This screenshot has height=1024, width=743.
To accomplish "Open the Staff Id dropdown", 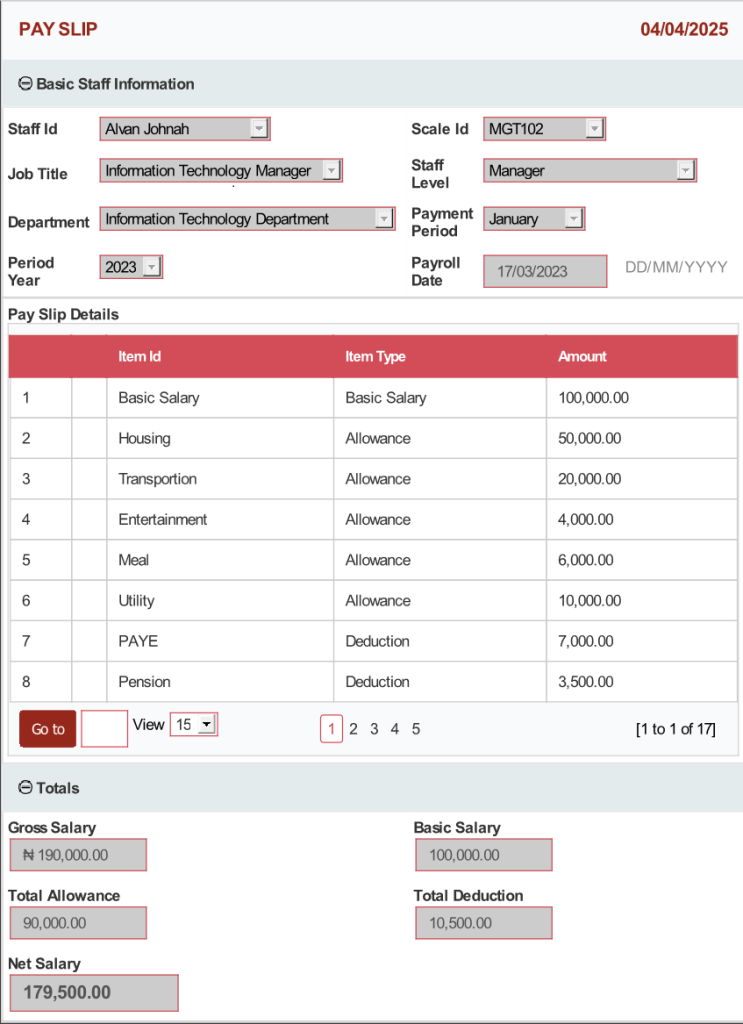I will [x=258, y=129].
